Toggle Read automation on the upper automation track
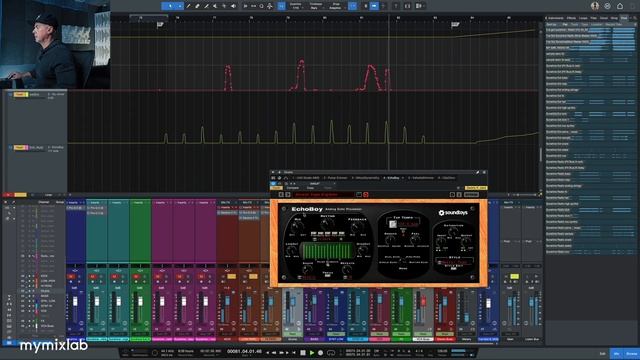Image resolution: width=640 pixels, height=360 pixels. click(19, 95)
